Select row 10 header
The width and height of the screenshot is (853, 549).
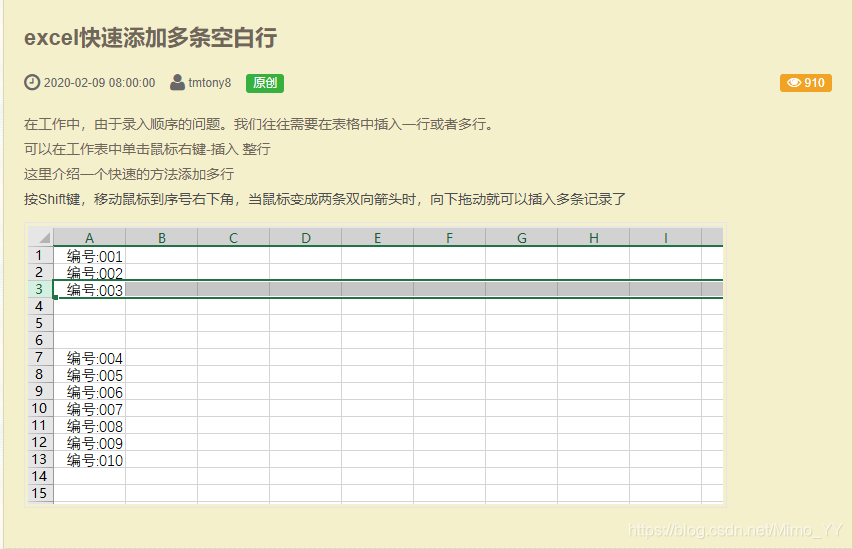41,408
